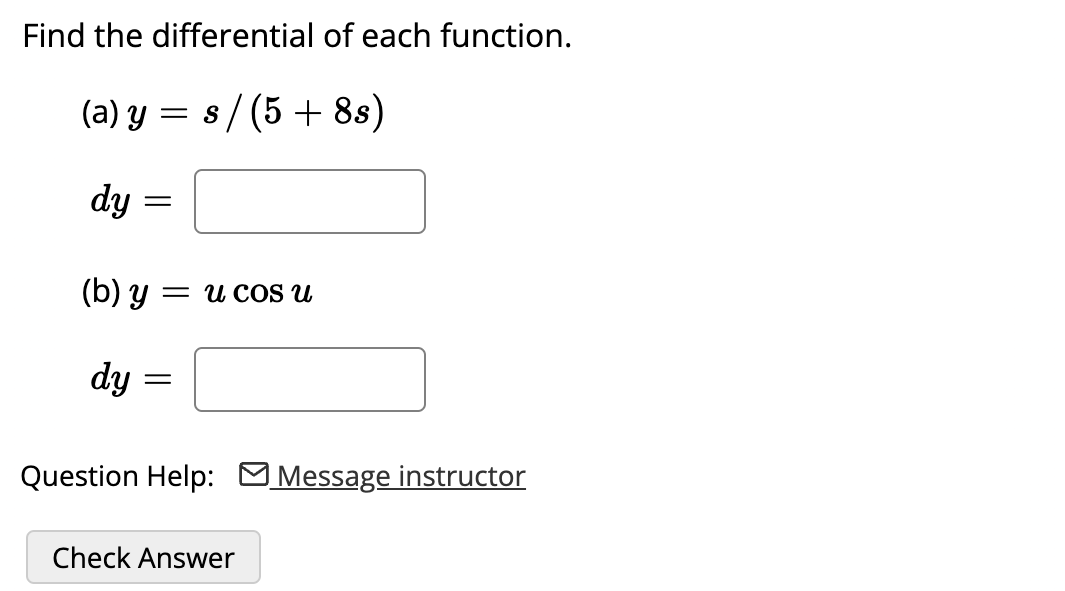
Task: Click inside the dy field under s/(5+8s)
Action: 309,201
